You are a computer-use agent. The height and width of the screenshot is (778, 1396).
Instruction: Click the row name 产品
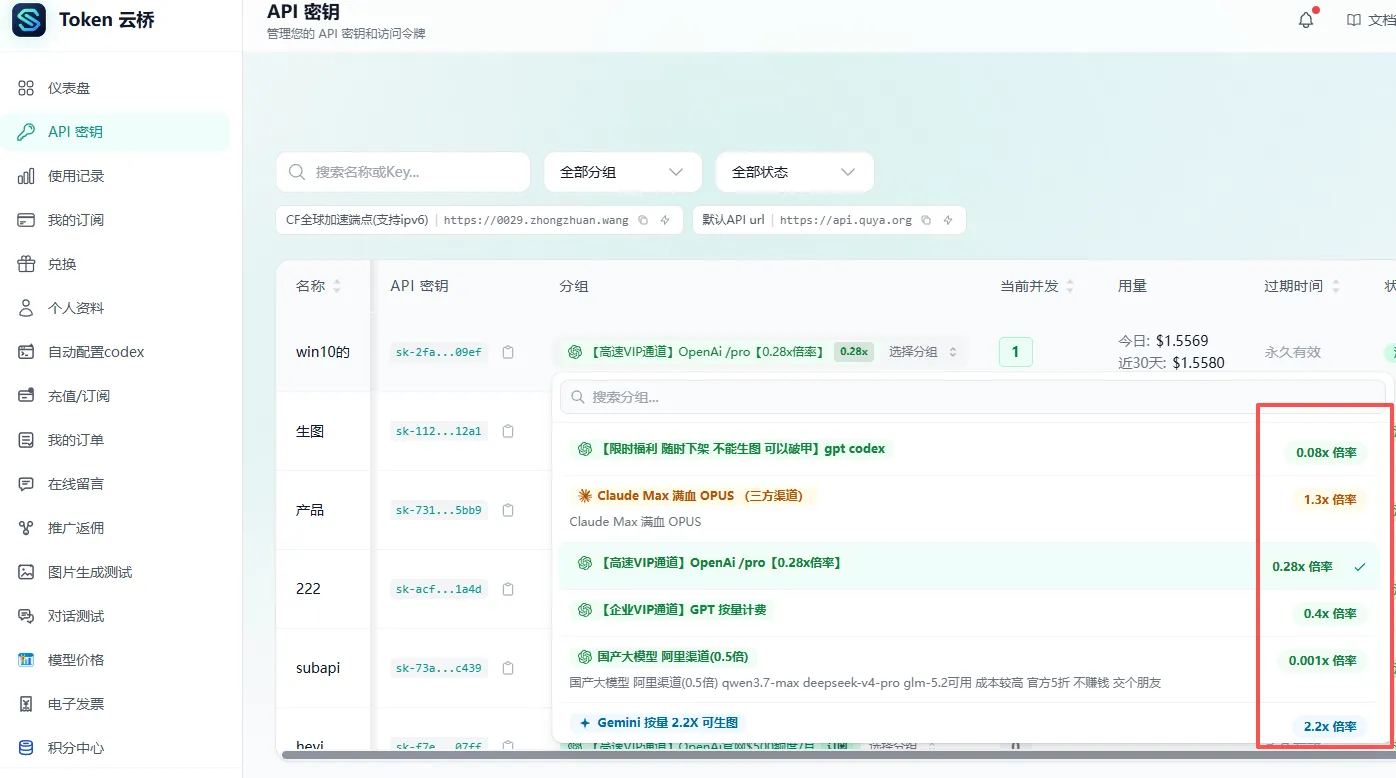[310, 510]
